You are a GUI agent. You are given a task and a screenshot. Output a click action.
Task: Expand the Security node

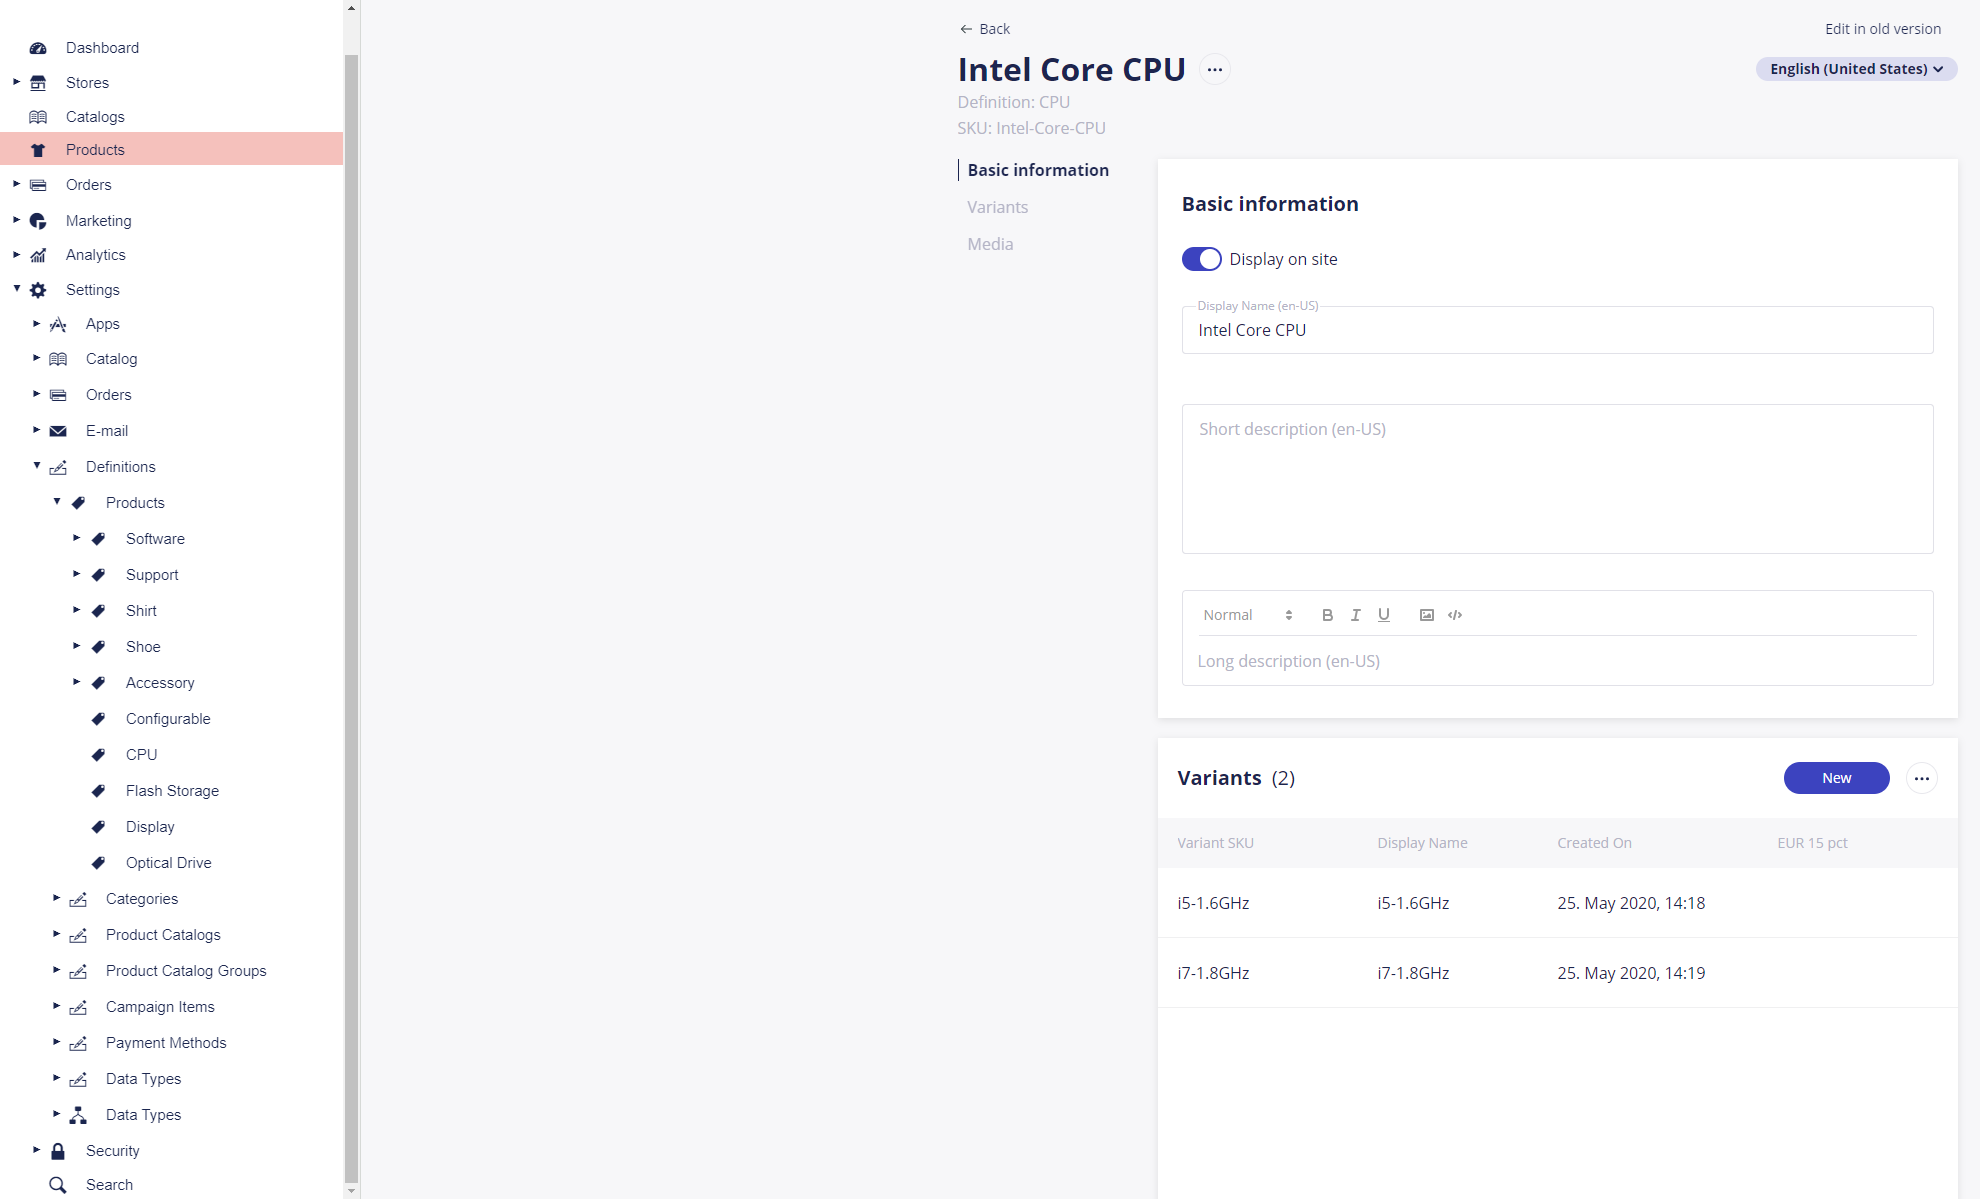coord(36,1150)
